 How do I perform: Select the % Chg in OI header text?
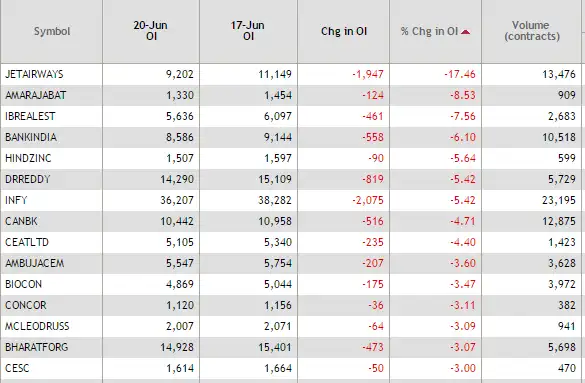pos(429,31)
